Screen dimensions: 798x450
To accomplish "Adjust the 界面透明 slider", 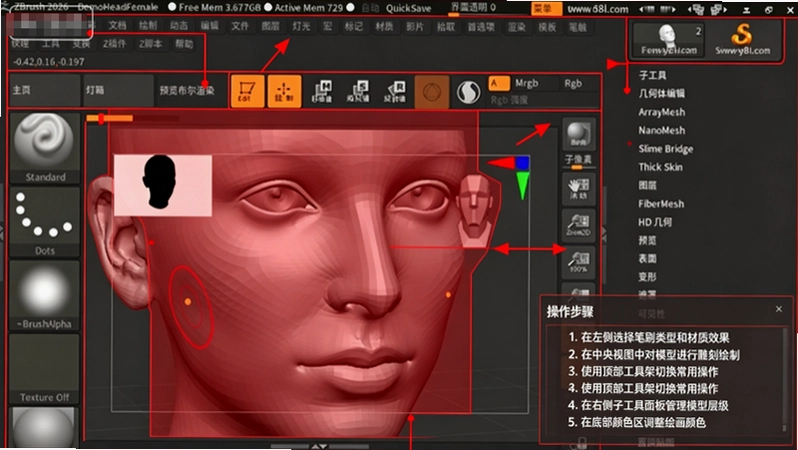I will click(473, 8).
